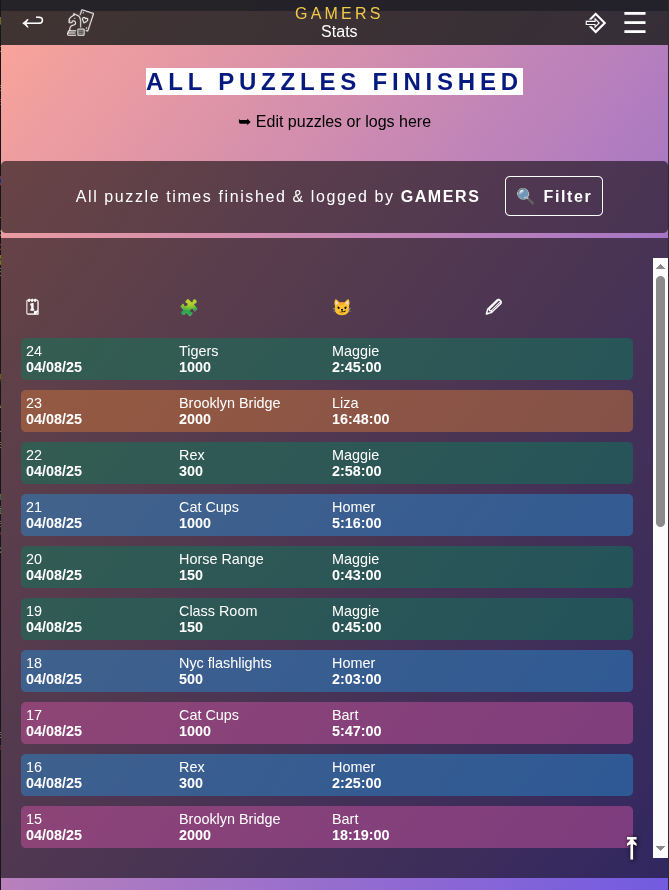Screen dimensions: 669x890
Task: Select log 21 Cat Cups by Homer
Action: 326,515
